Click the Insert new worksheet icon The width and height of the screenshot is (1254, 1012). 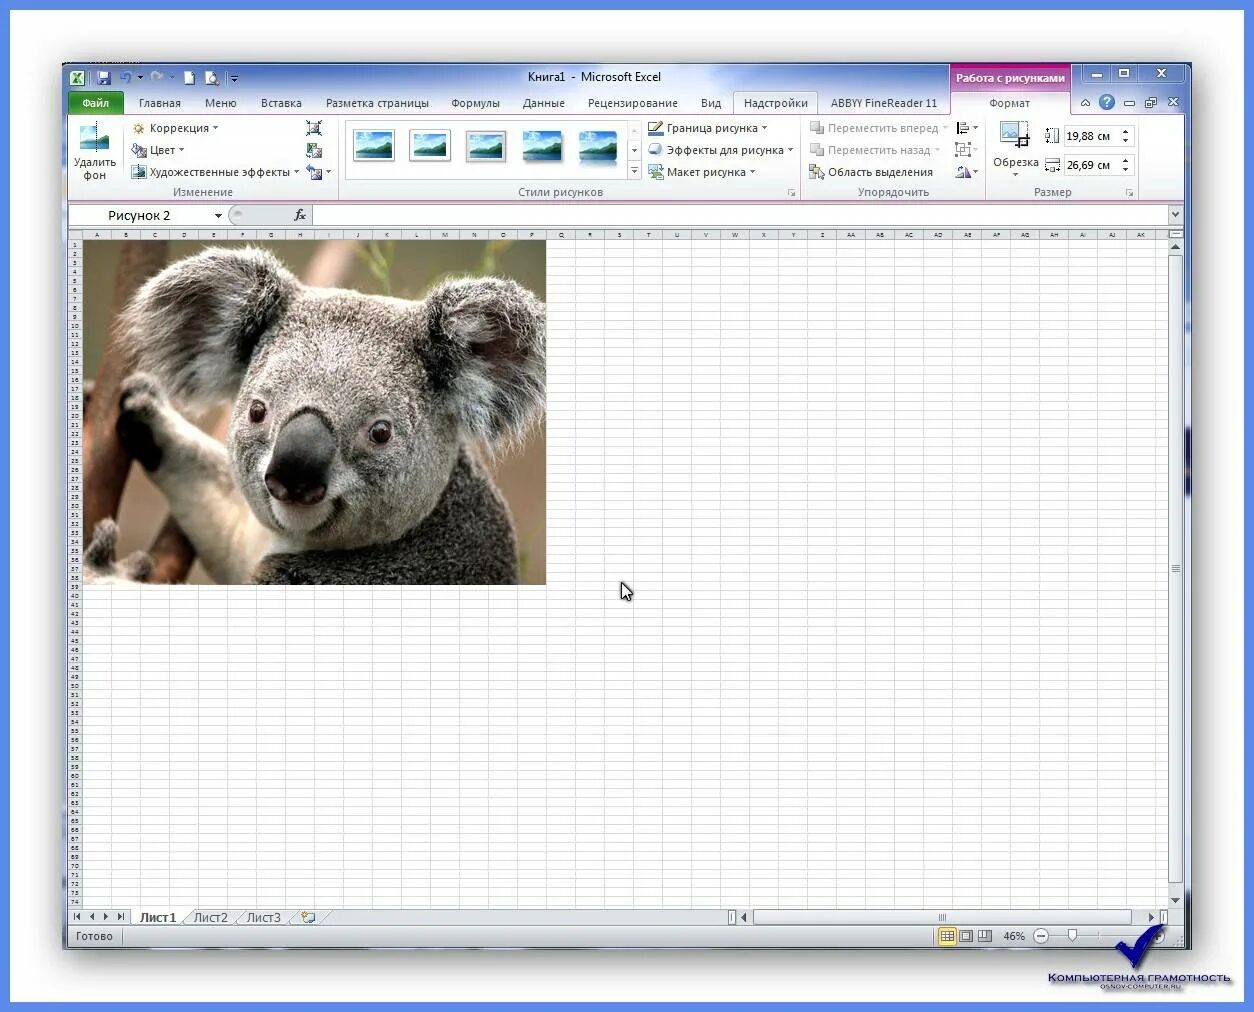coord(308,917)
